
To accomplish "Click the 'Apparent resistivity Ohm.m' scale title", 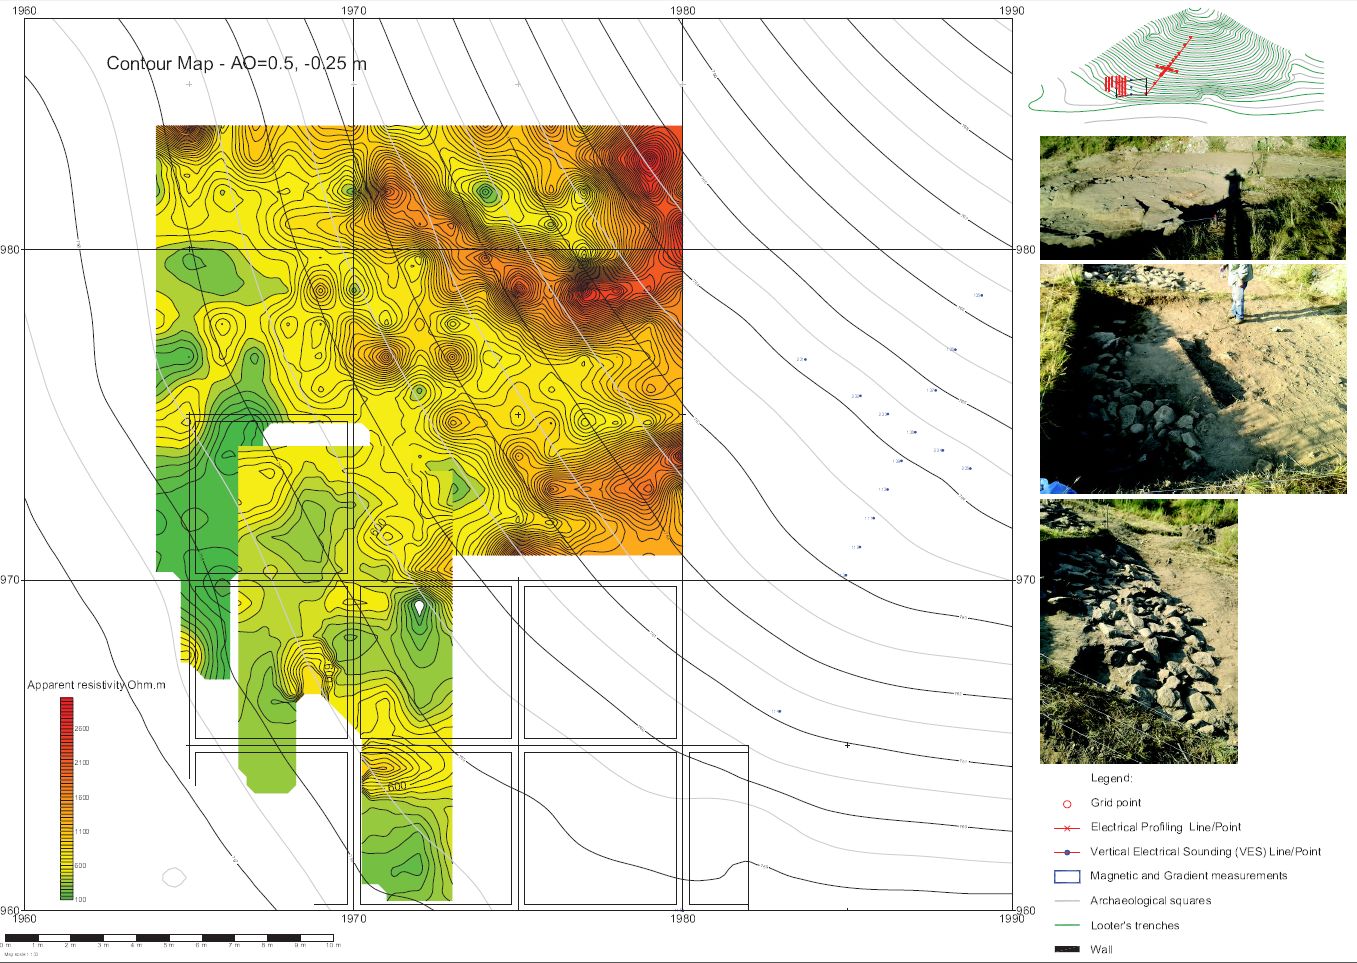I will pyautogui.click(x=96, y=685).
